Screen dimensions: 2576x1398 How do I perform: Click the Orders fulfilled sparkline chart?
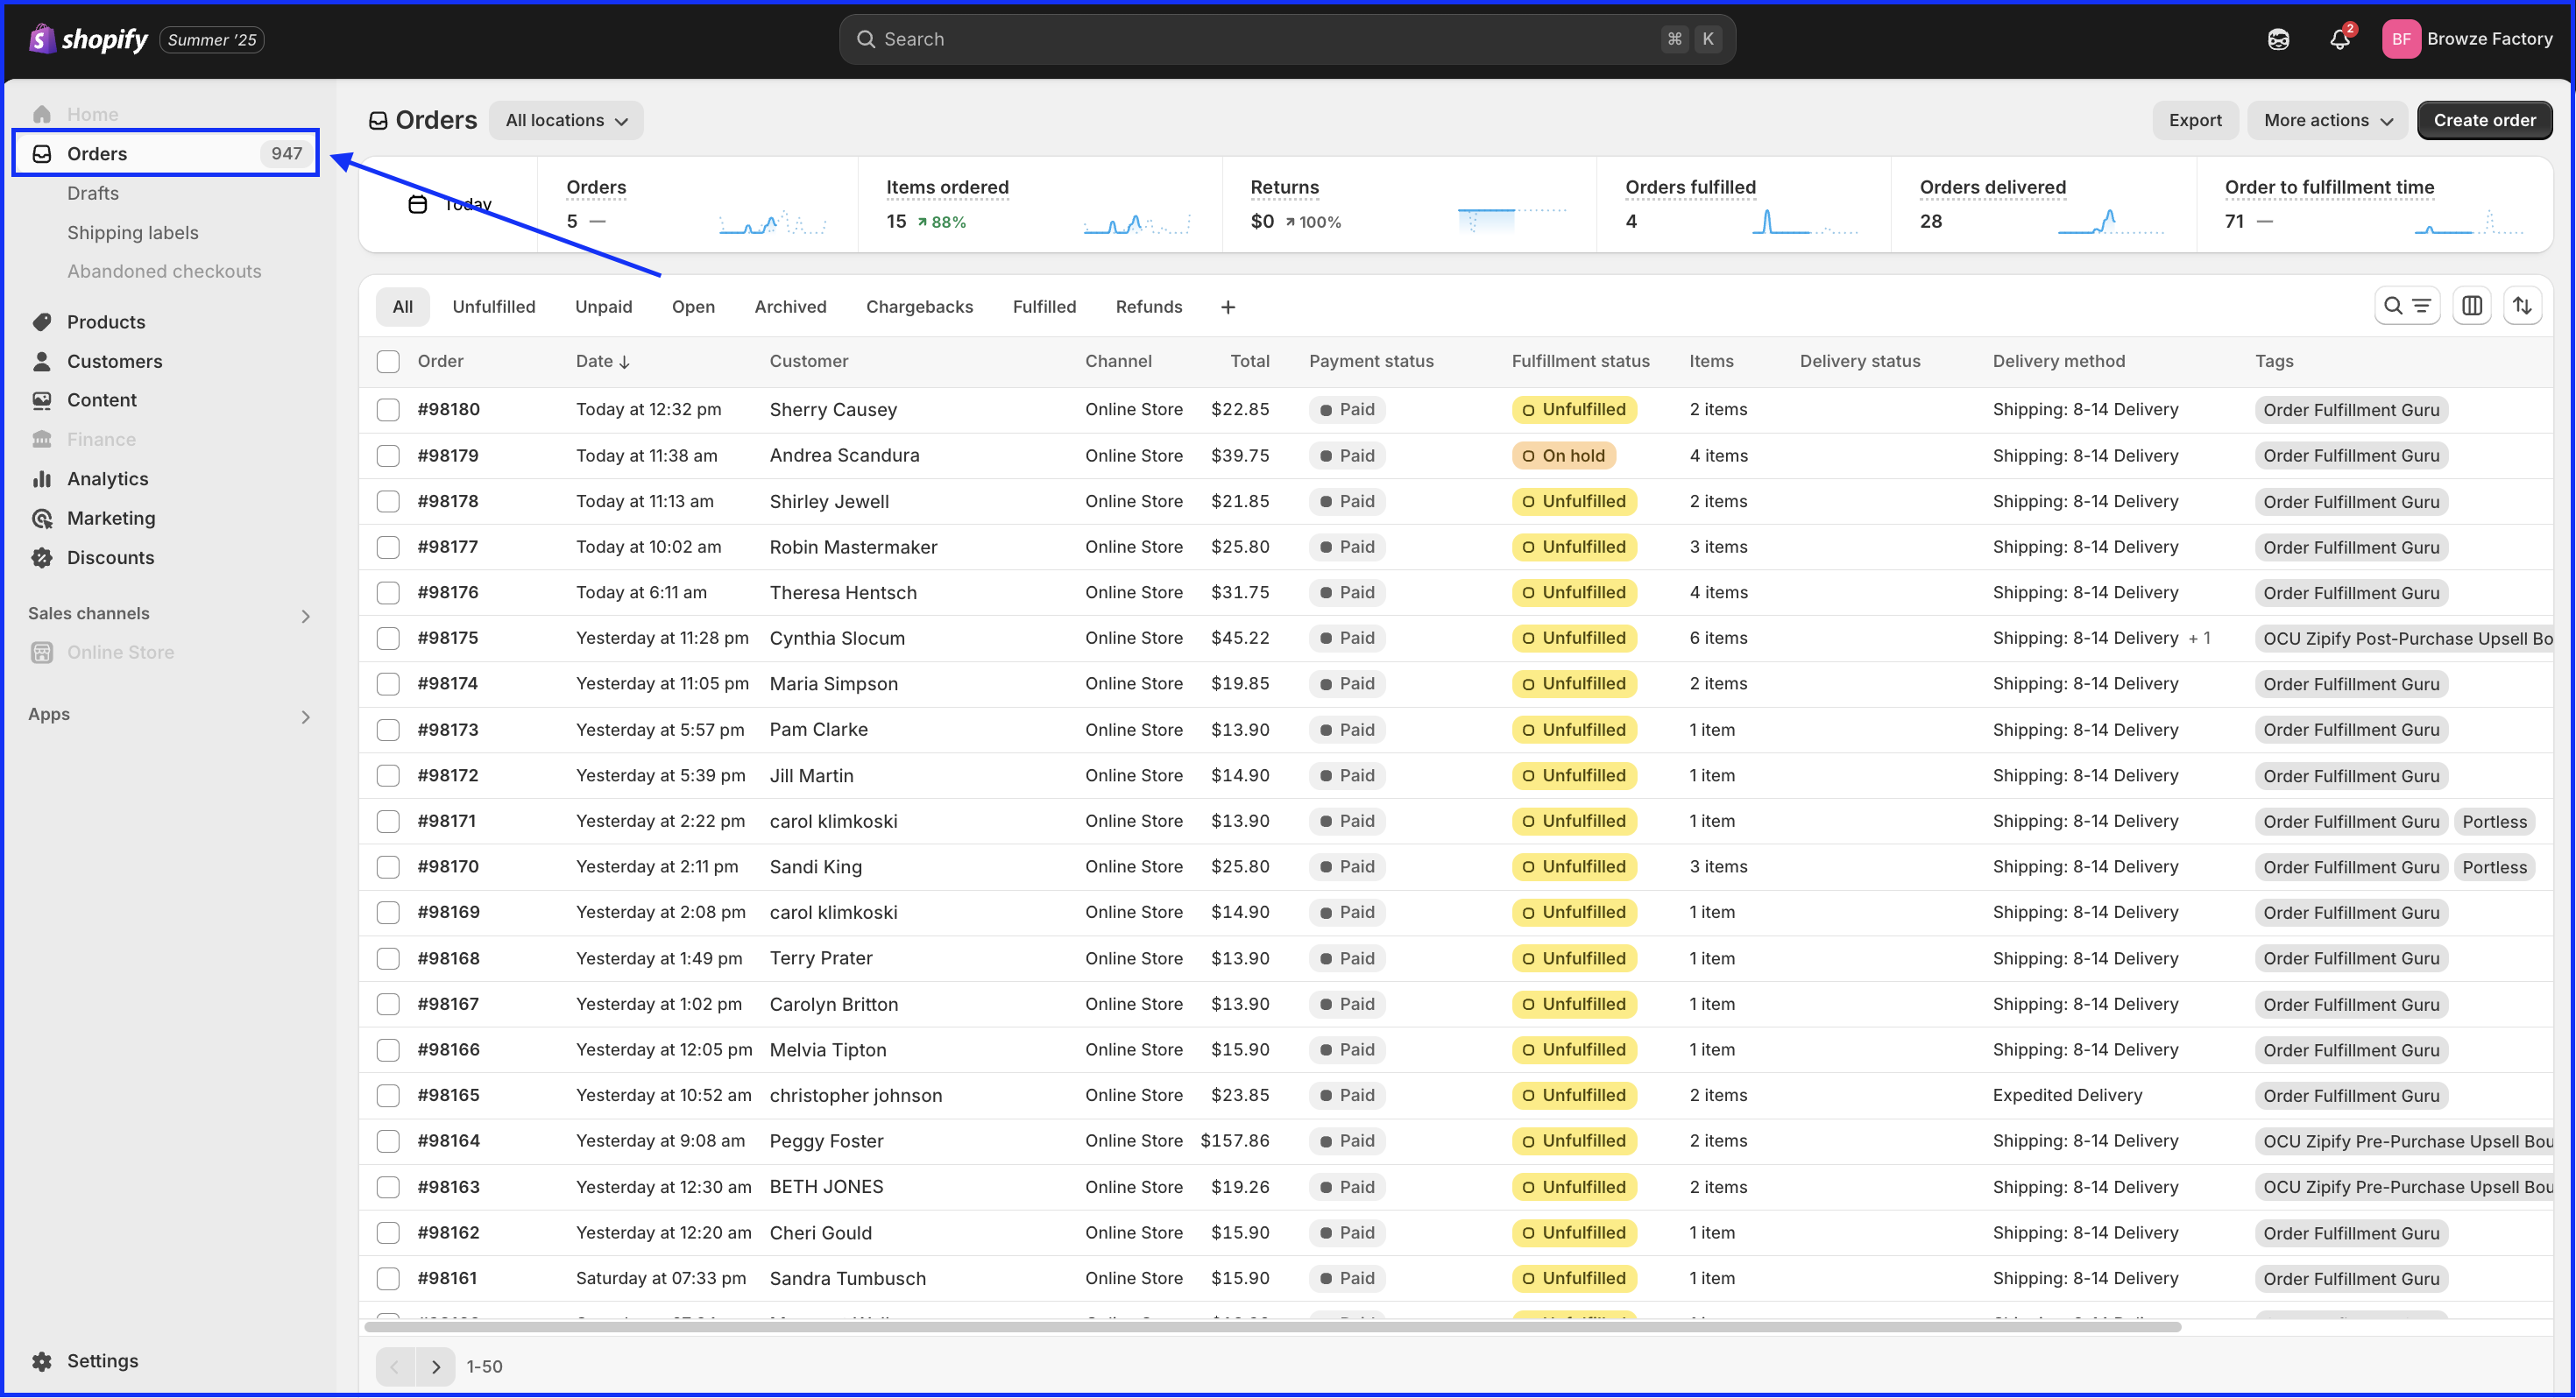coord(1805,221)
